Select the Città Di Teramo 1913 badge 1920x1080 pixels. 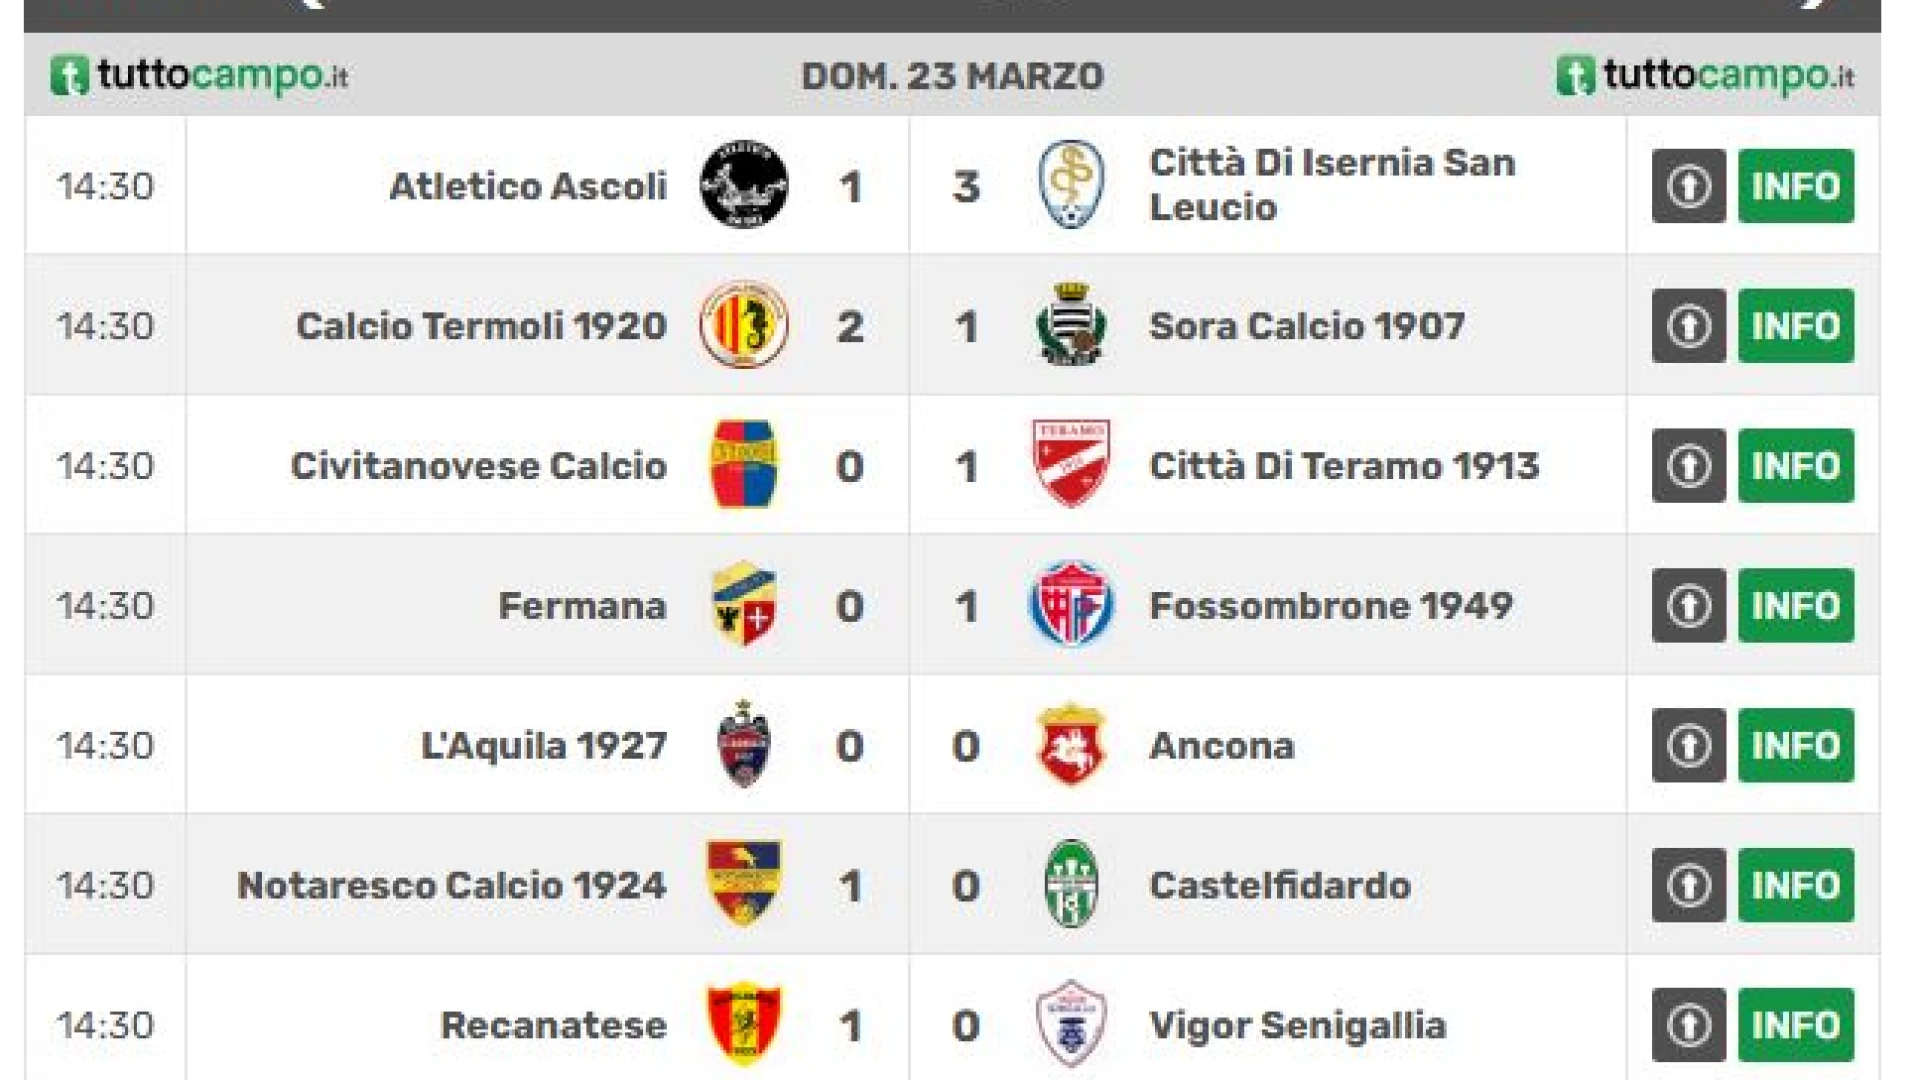click(x=1071, y=464)
